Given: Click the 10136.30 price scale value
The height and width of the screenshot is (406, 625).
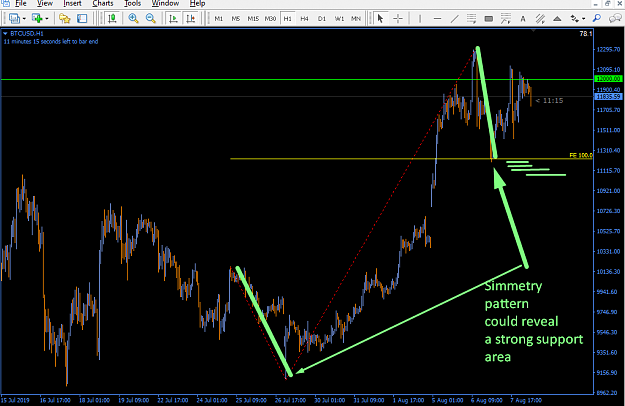Looking at the screenshot, I should tap(608, 272).
